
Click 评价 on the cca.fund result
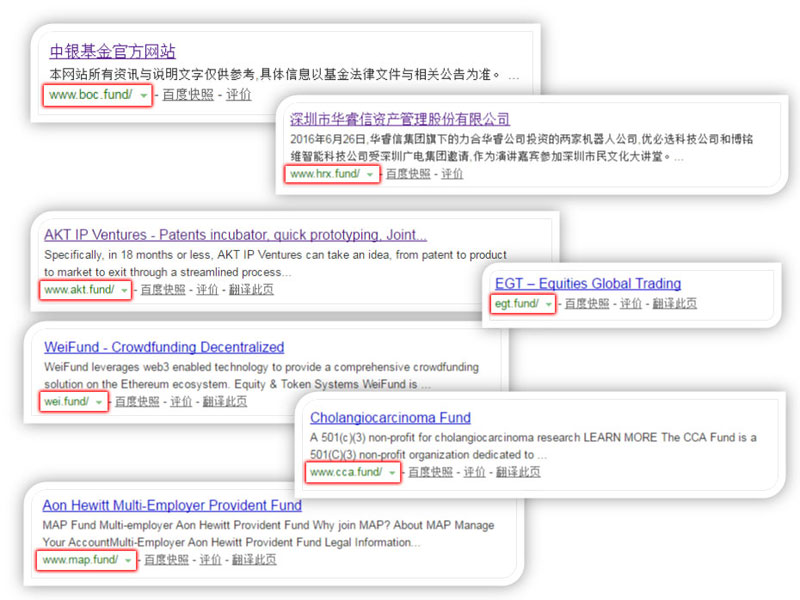[x=474, y=472]
